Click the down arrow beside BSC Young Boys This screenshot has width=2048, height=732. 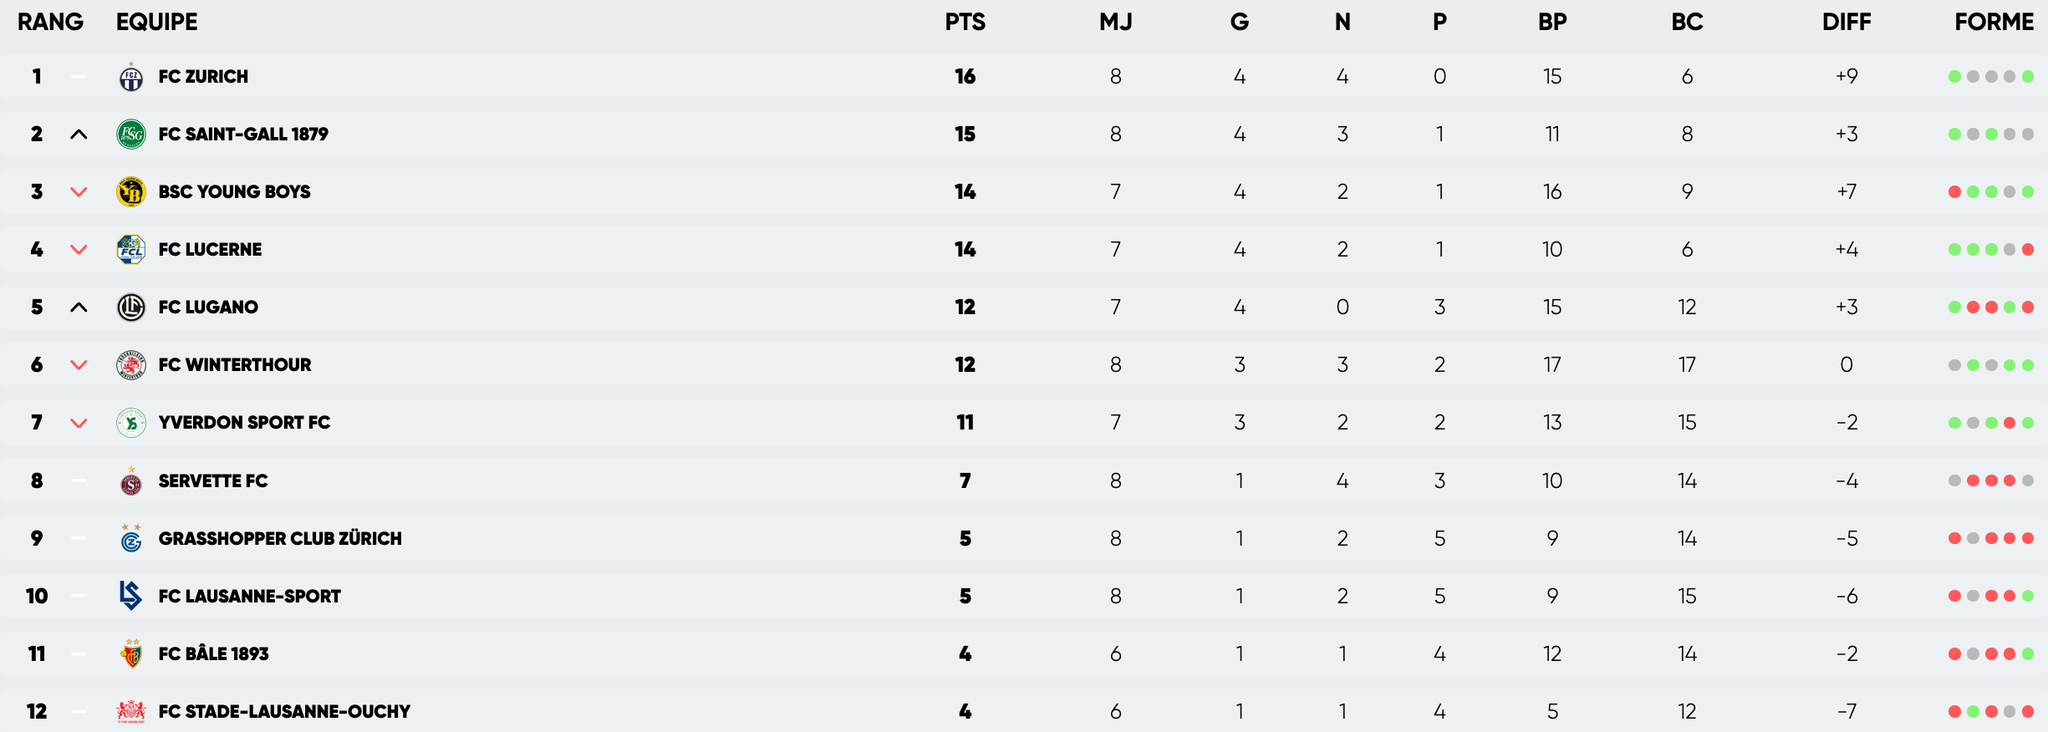(x=79, y=192)
